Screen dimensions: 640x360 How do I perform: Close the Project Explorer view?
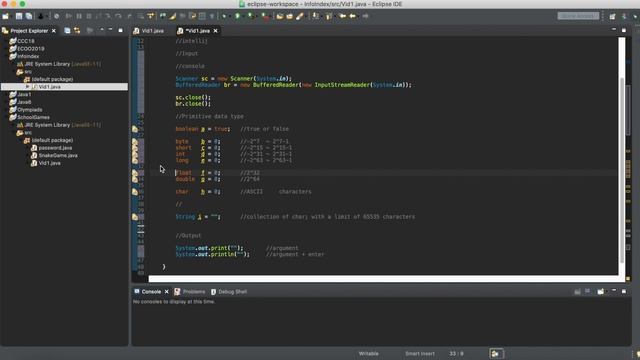pyautogui.click(x=54, y=31)
